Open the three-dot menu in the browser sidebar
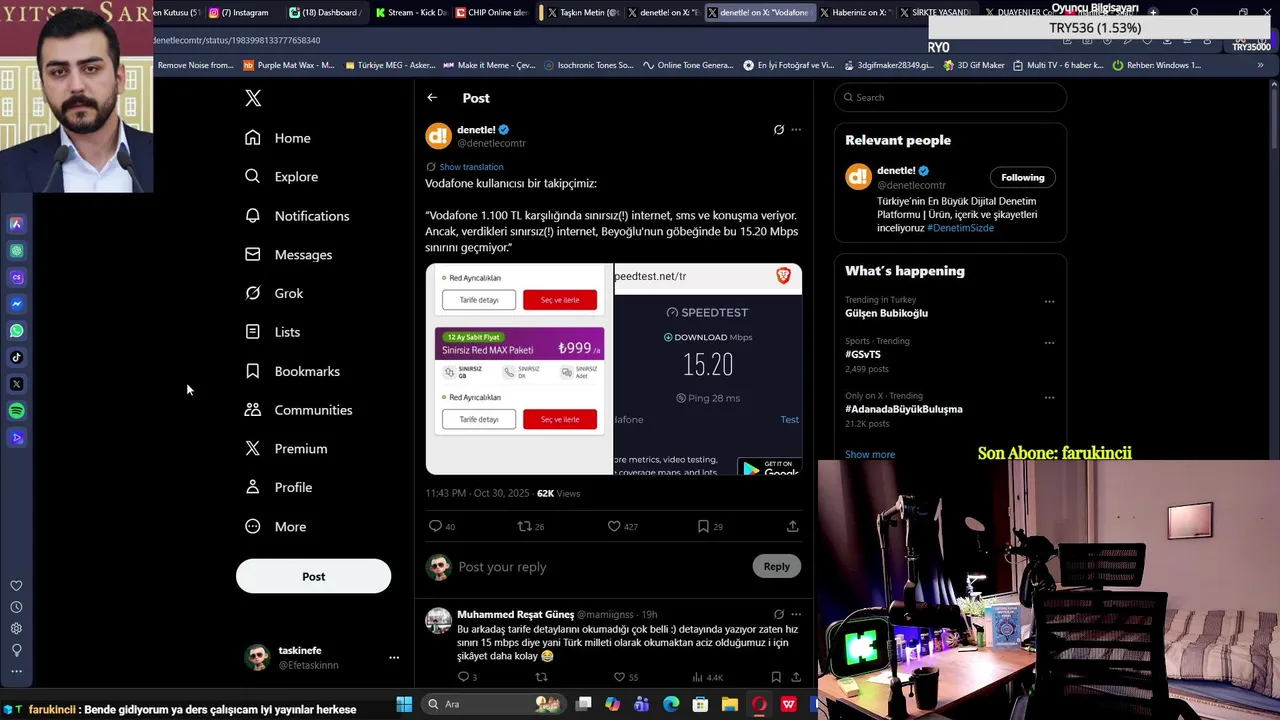The height and width of the screenshot is (720, 1280). [x=16, y=671]
